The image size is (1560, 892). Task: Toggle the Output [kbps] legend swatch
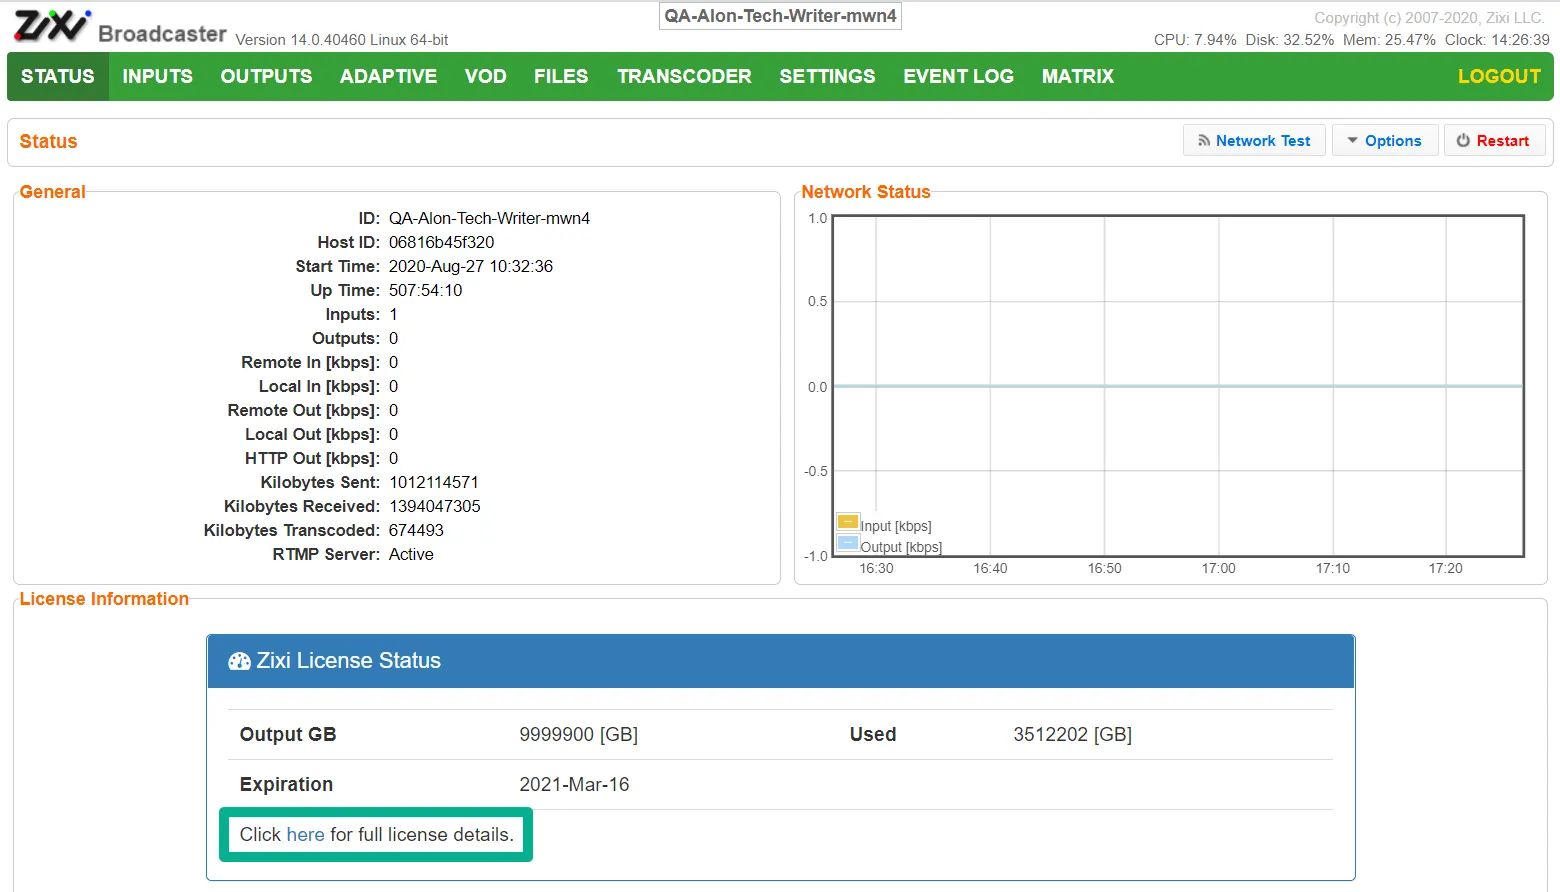pos(848,543)
